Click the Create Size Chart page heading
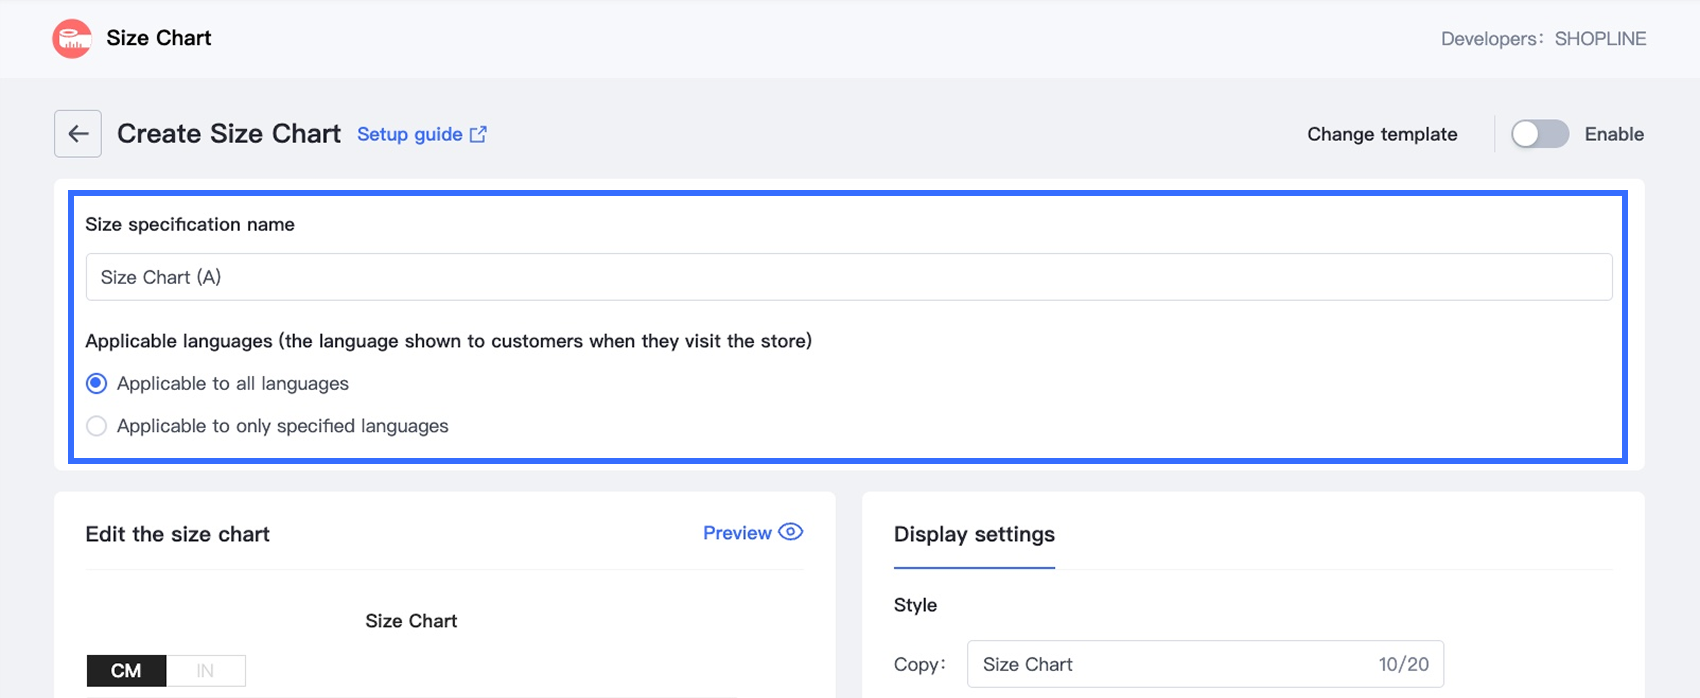 229,134
